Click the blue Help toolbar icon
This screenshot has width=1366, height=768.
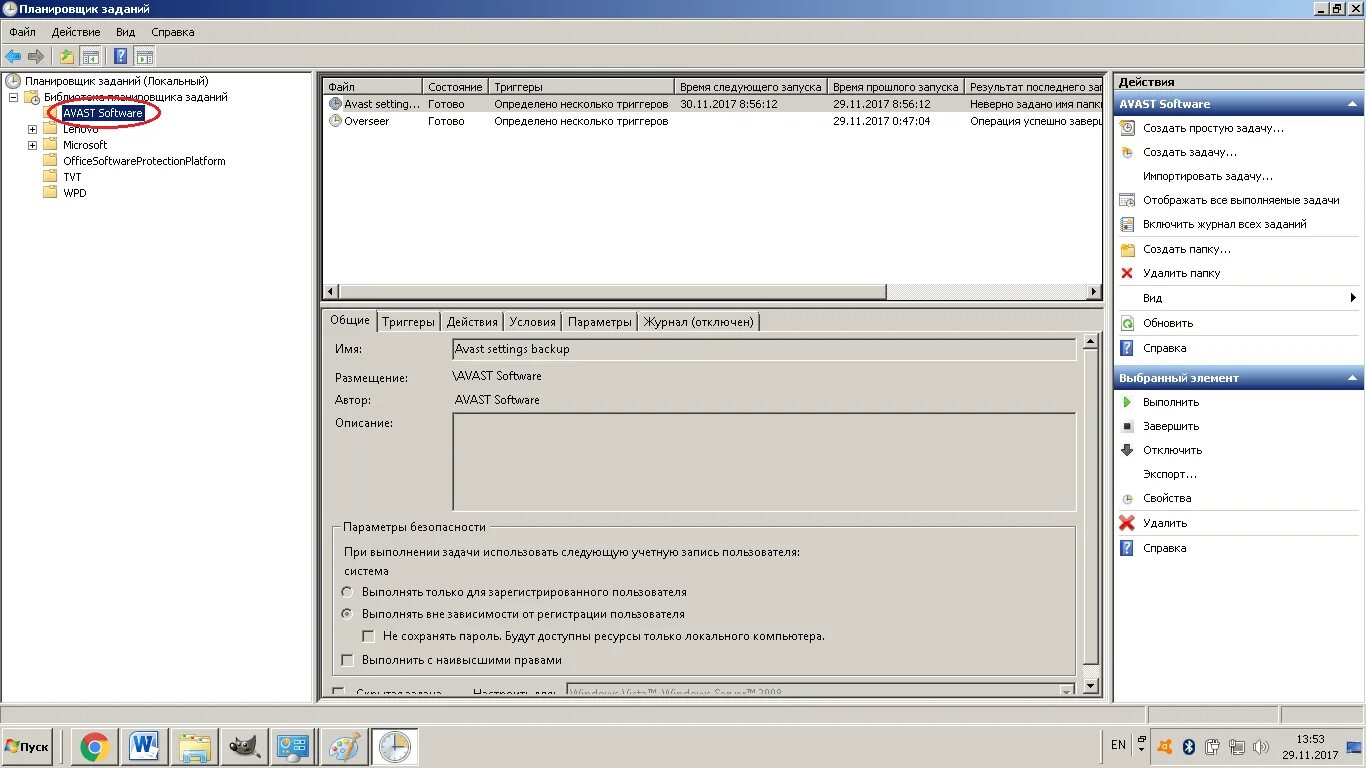click(x=121, y=56)
